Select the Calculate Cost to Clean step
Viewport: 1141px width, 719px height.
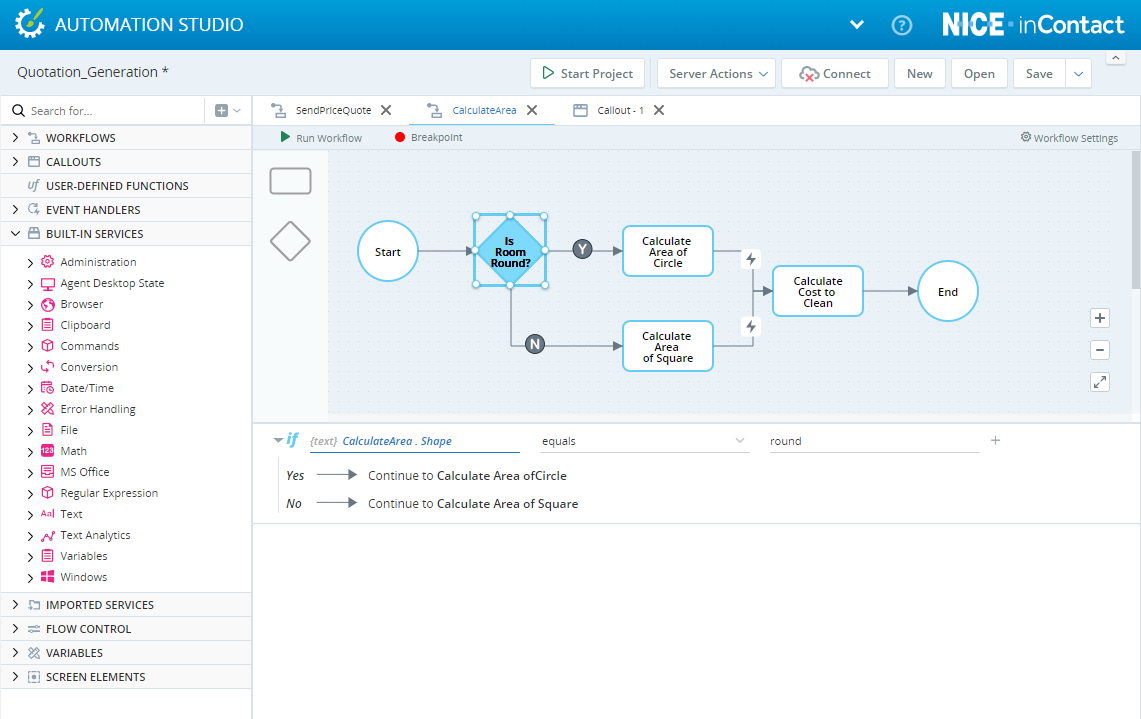pos(818,292)
